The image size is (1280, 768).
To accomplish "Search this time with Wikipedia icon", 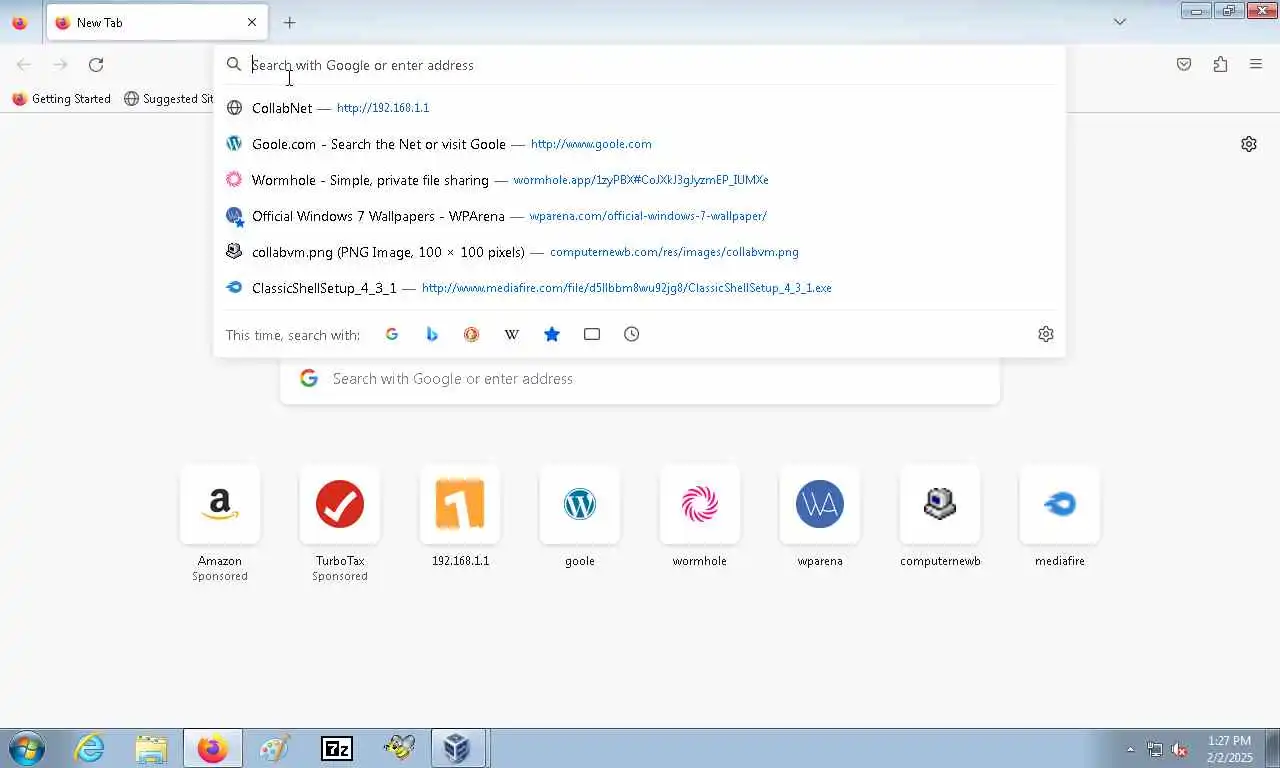I will 511,334.
